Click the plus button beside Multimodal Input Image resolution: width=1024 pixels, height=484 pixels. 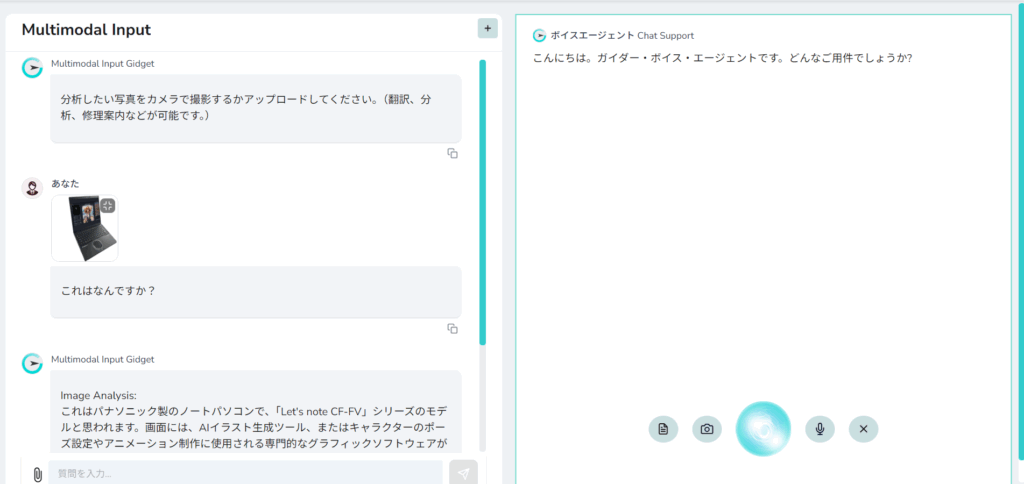click(487, 29)
